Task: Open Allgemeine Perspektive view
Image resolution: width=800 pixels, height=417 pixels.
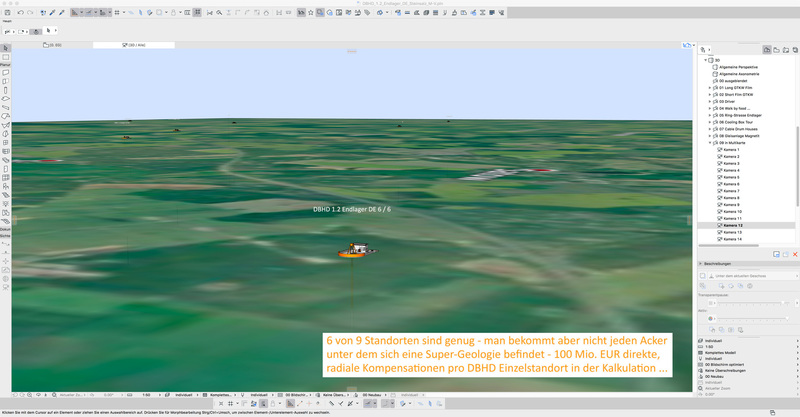Action: click(739, 67)
